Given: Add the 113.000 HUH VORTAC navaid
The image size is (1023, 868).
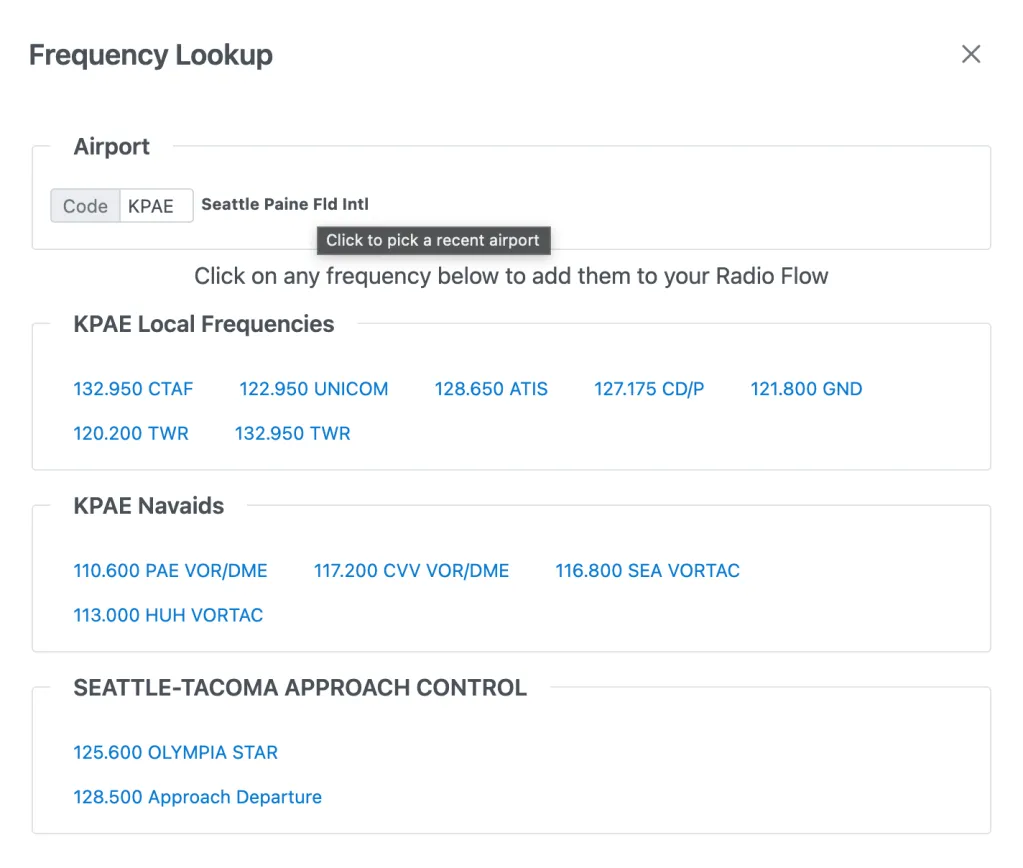Looking at the screenshot, I should pyautogui.click(x=168, y=615).
